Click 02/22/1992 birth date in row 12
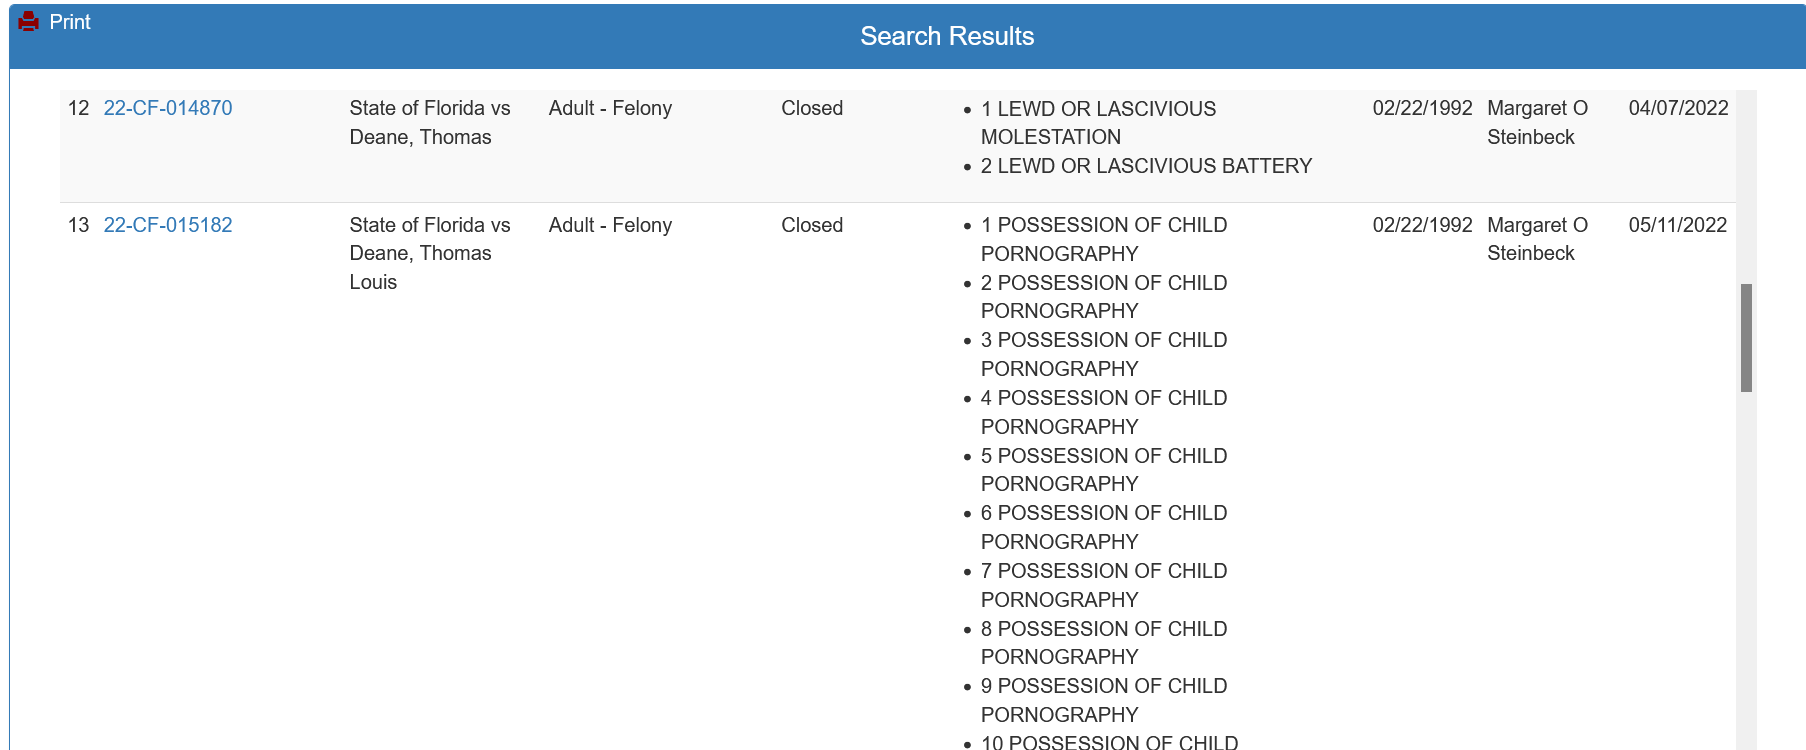Image resolution: width=1806 pixels, height=750 pixels. click(x=1422, y=108)
